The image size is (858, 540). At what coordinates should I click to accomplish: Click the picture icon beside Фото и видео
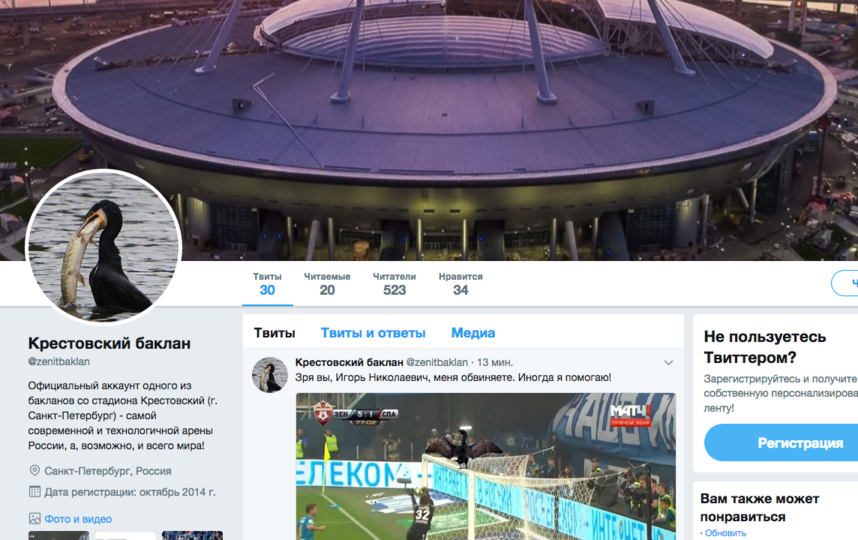coord(34,519)
